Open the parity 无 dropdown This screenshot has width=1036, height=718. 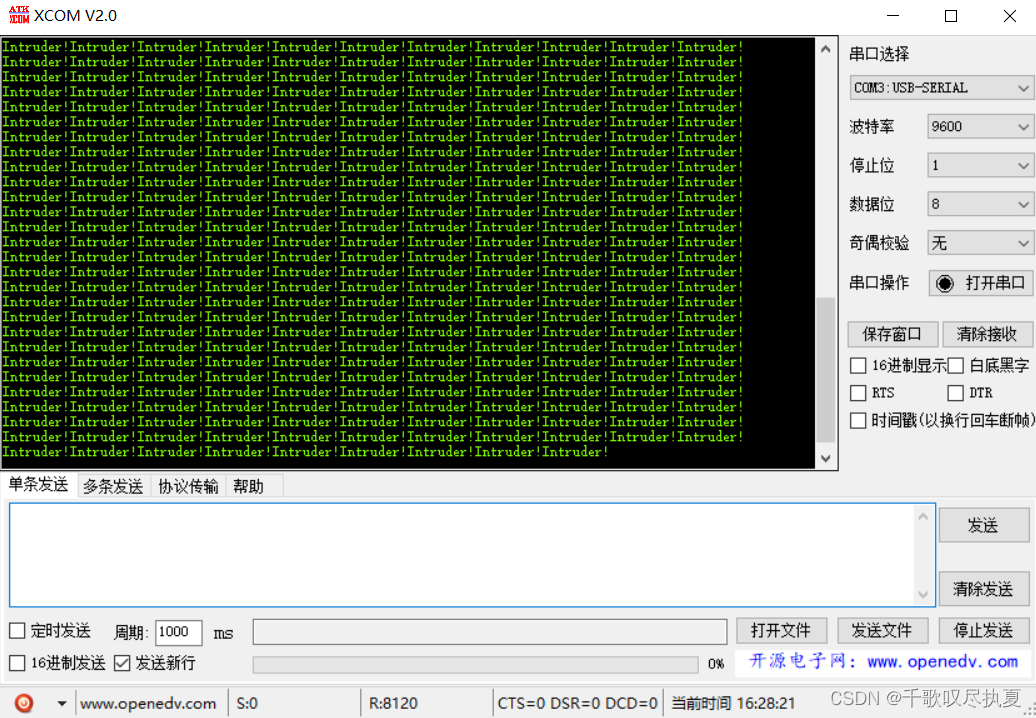click(x=980, y=243)
